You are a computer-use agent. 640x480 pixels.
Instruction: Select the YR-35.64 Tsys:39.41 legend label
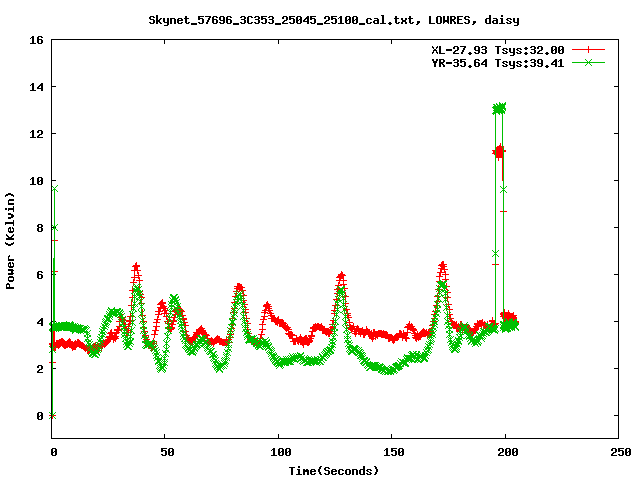497,62
